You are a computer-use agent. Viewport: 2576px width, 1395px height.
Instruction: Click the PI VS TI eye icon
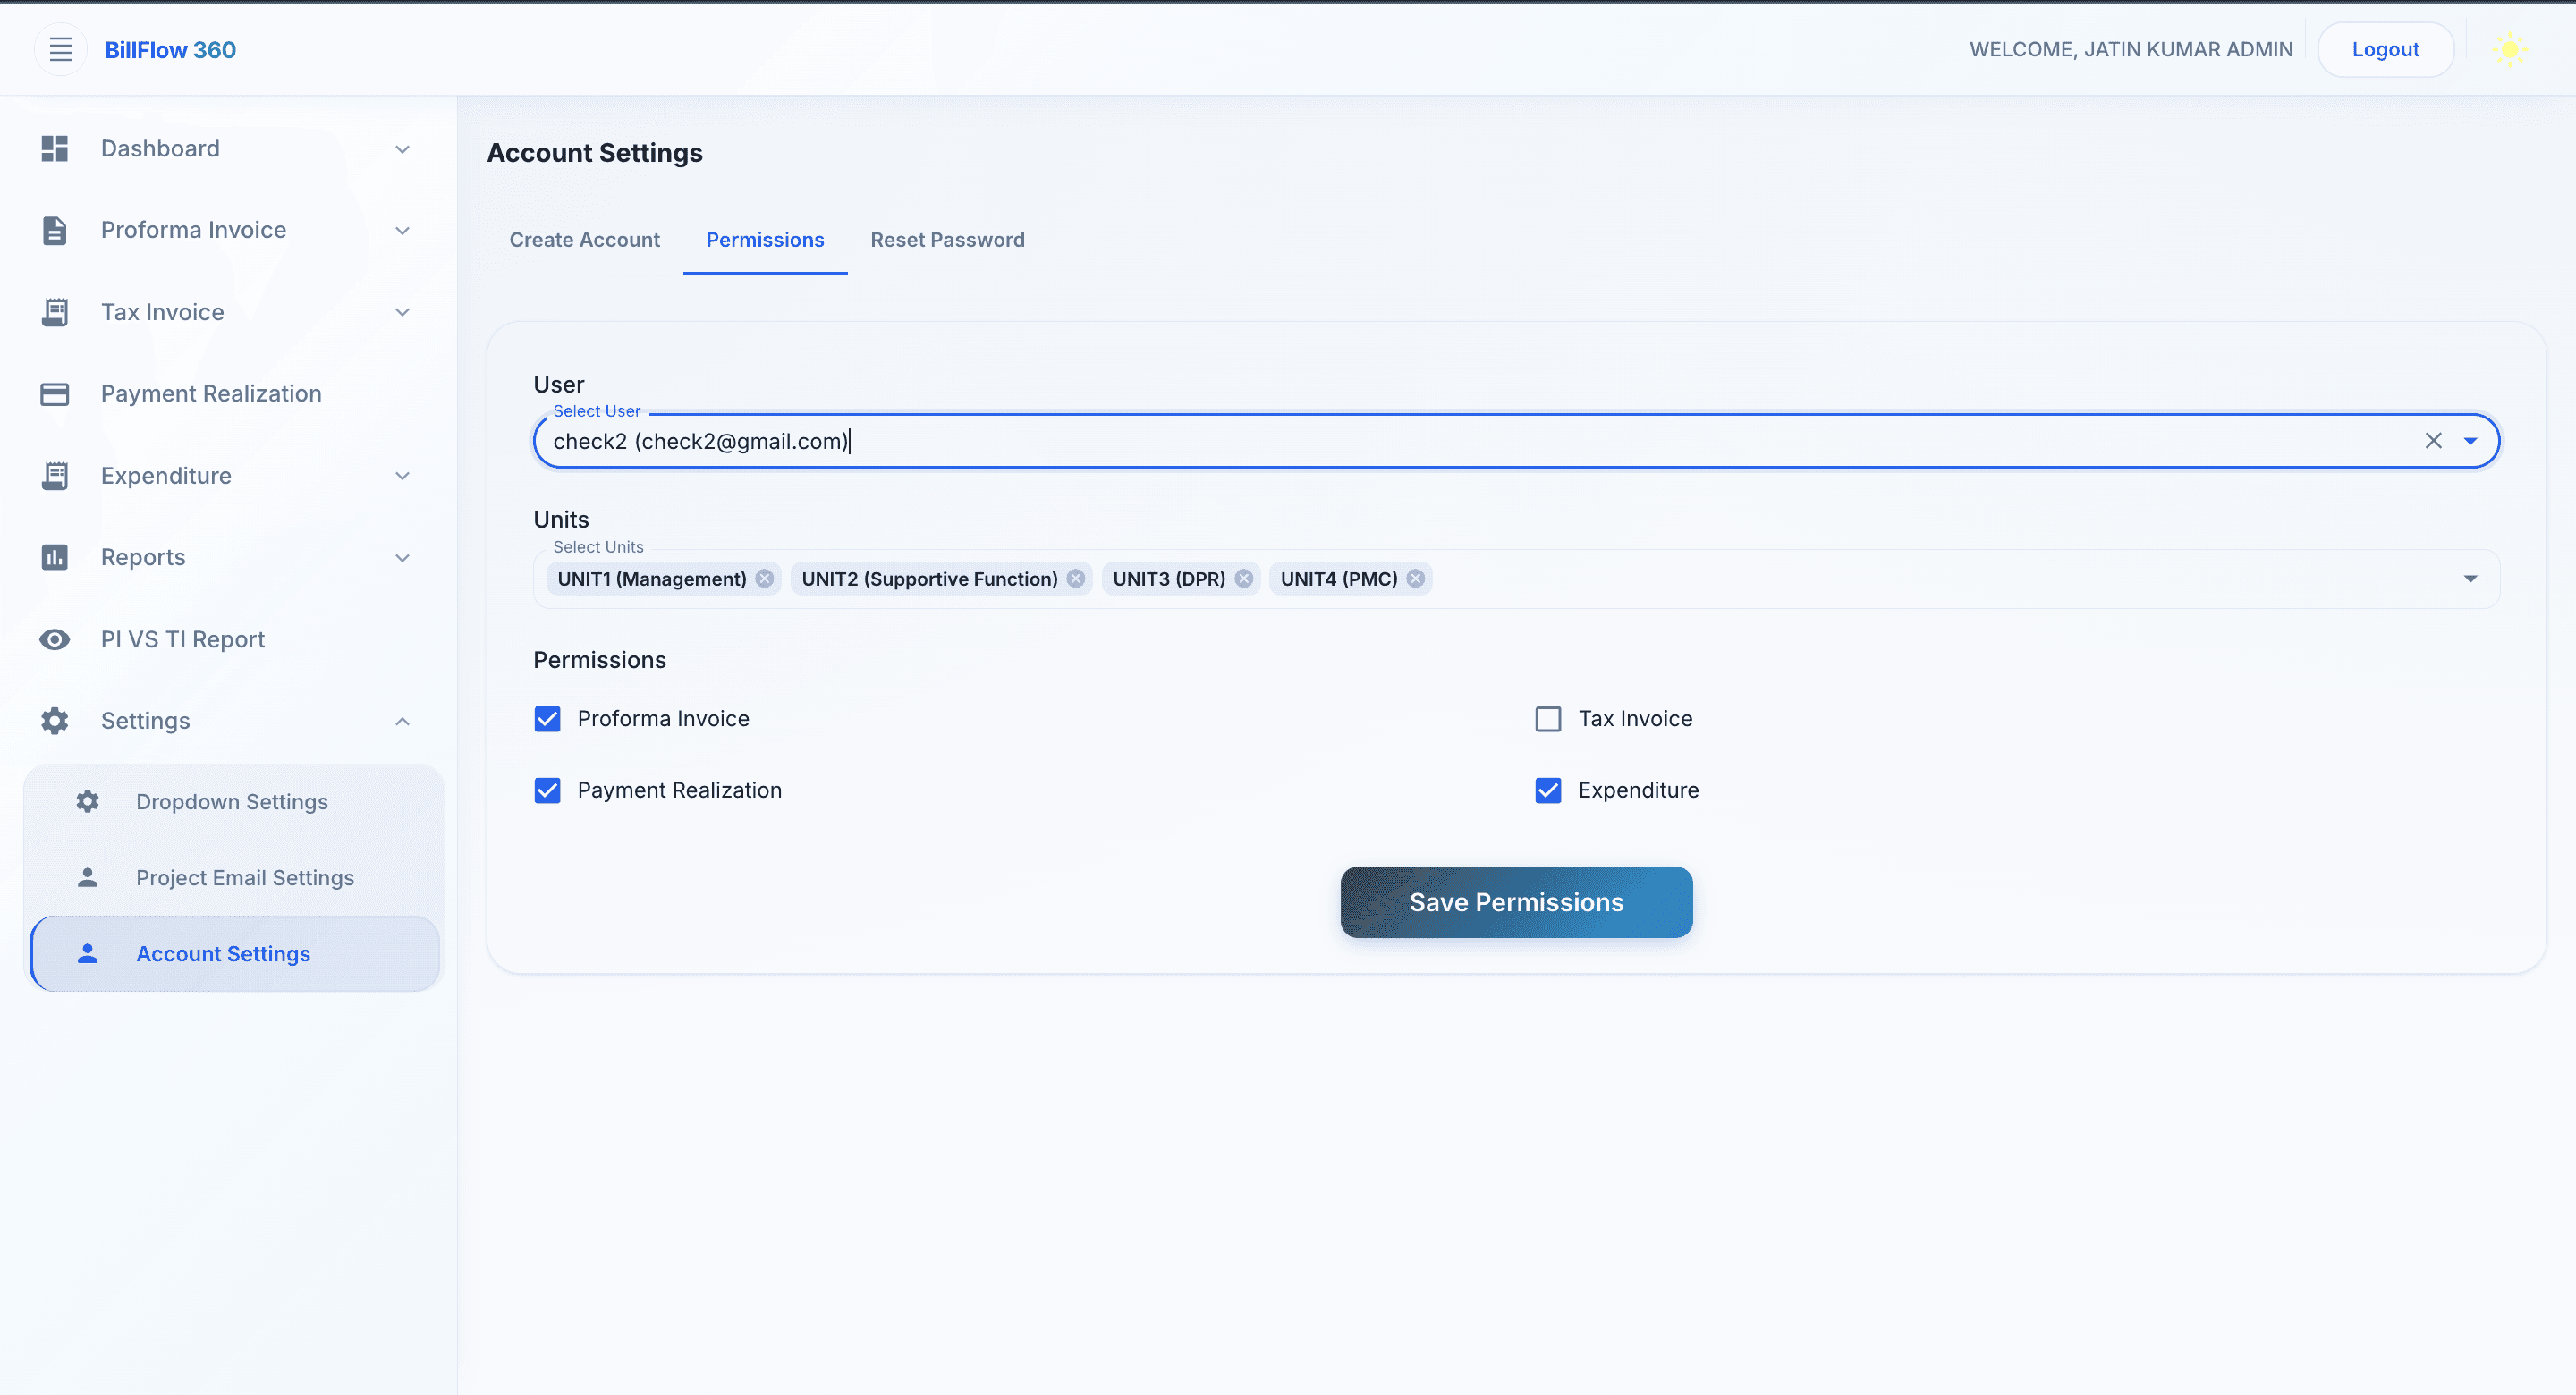tap(55, 639)
